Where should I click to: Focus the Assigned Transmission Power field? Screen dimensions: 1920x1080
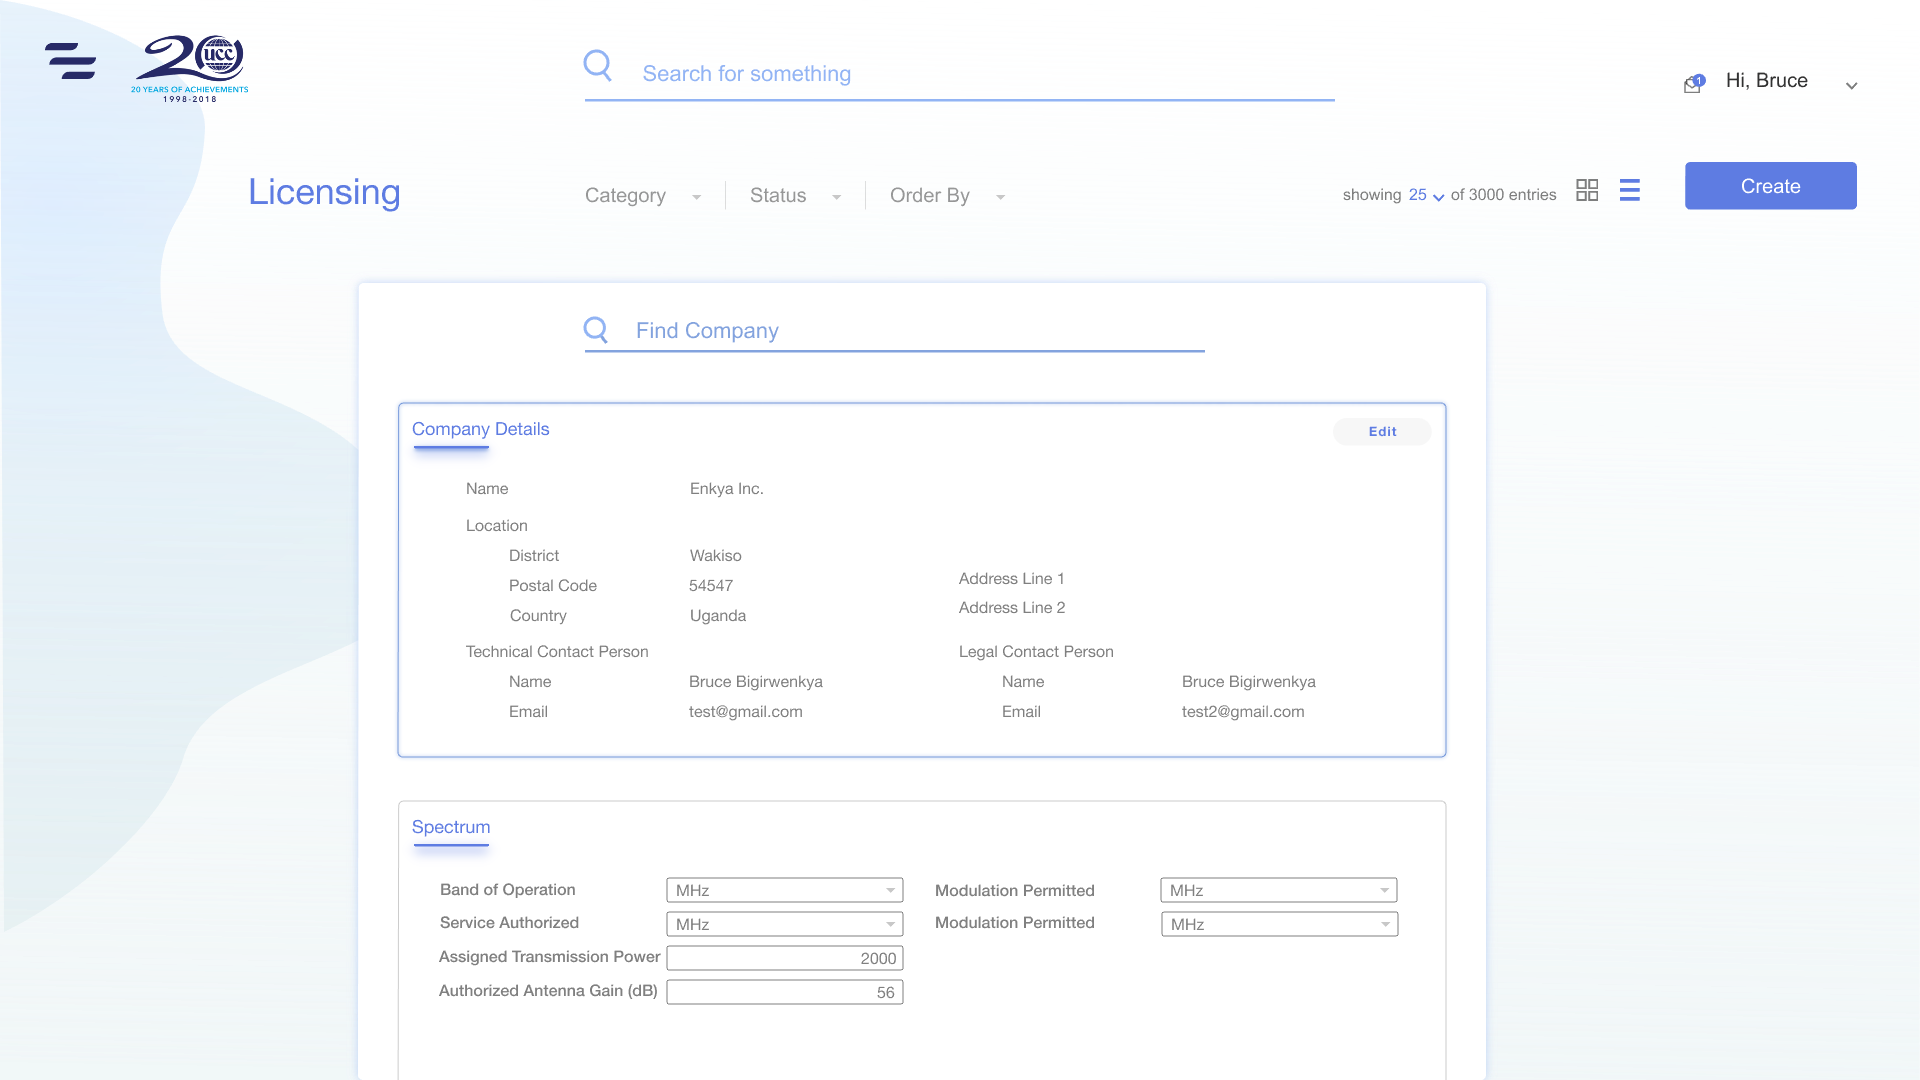coord(785,958)
